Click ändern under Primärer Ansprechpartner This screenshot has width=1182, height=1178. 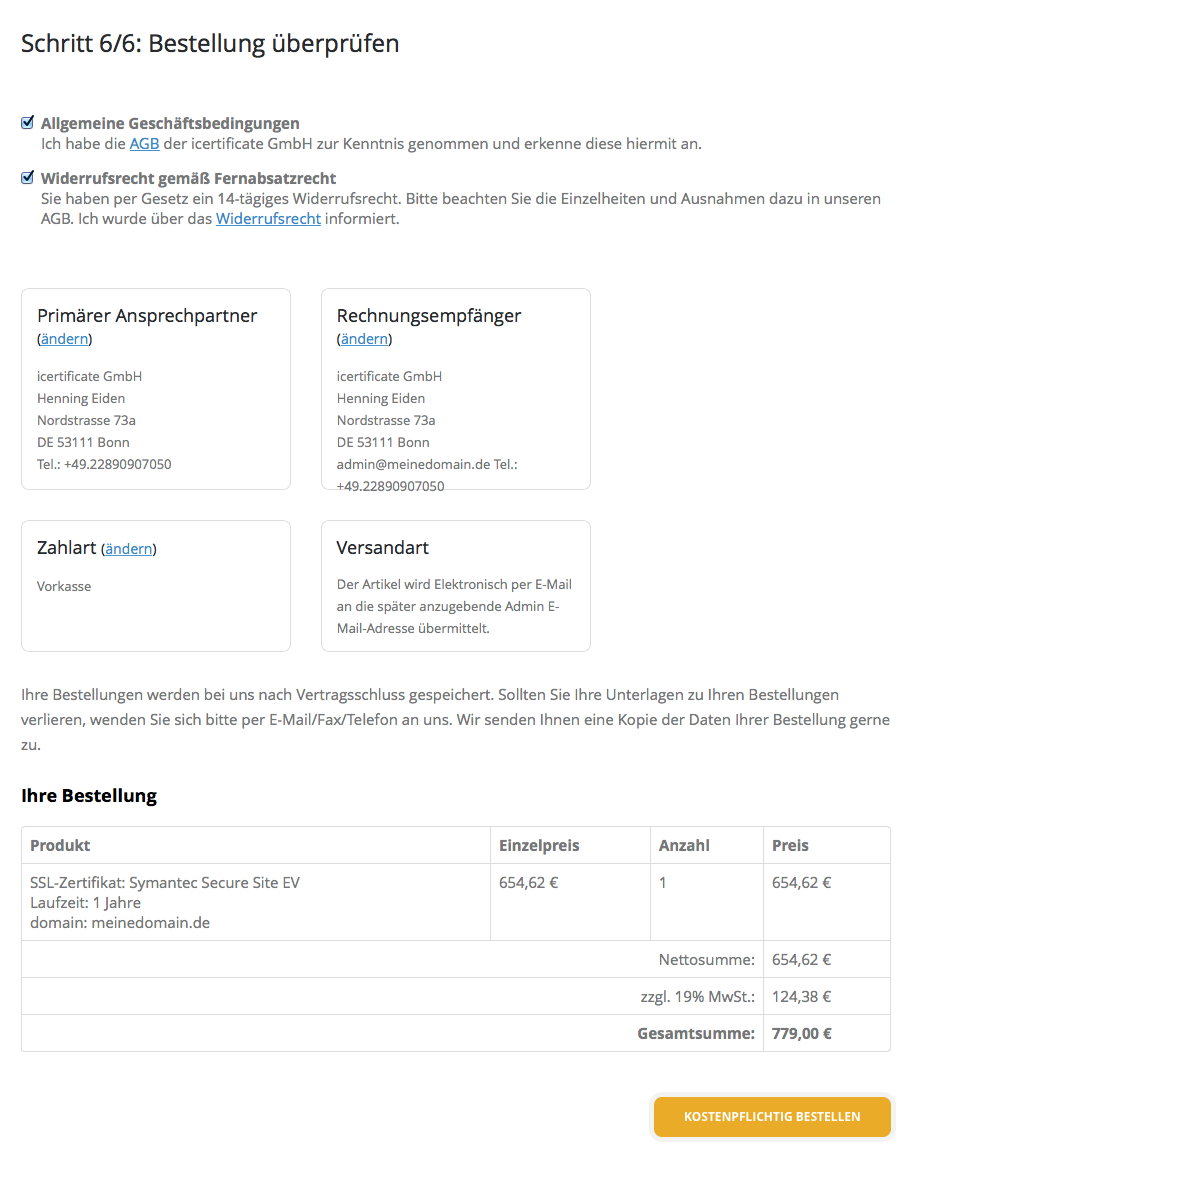(65, 339)
